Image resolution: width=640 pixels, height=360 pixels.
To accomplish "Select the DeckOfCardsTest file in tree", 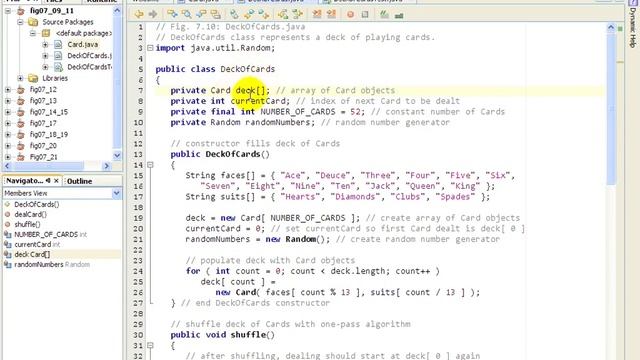I will point(89,67).
